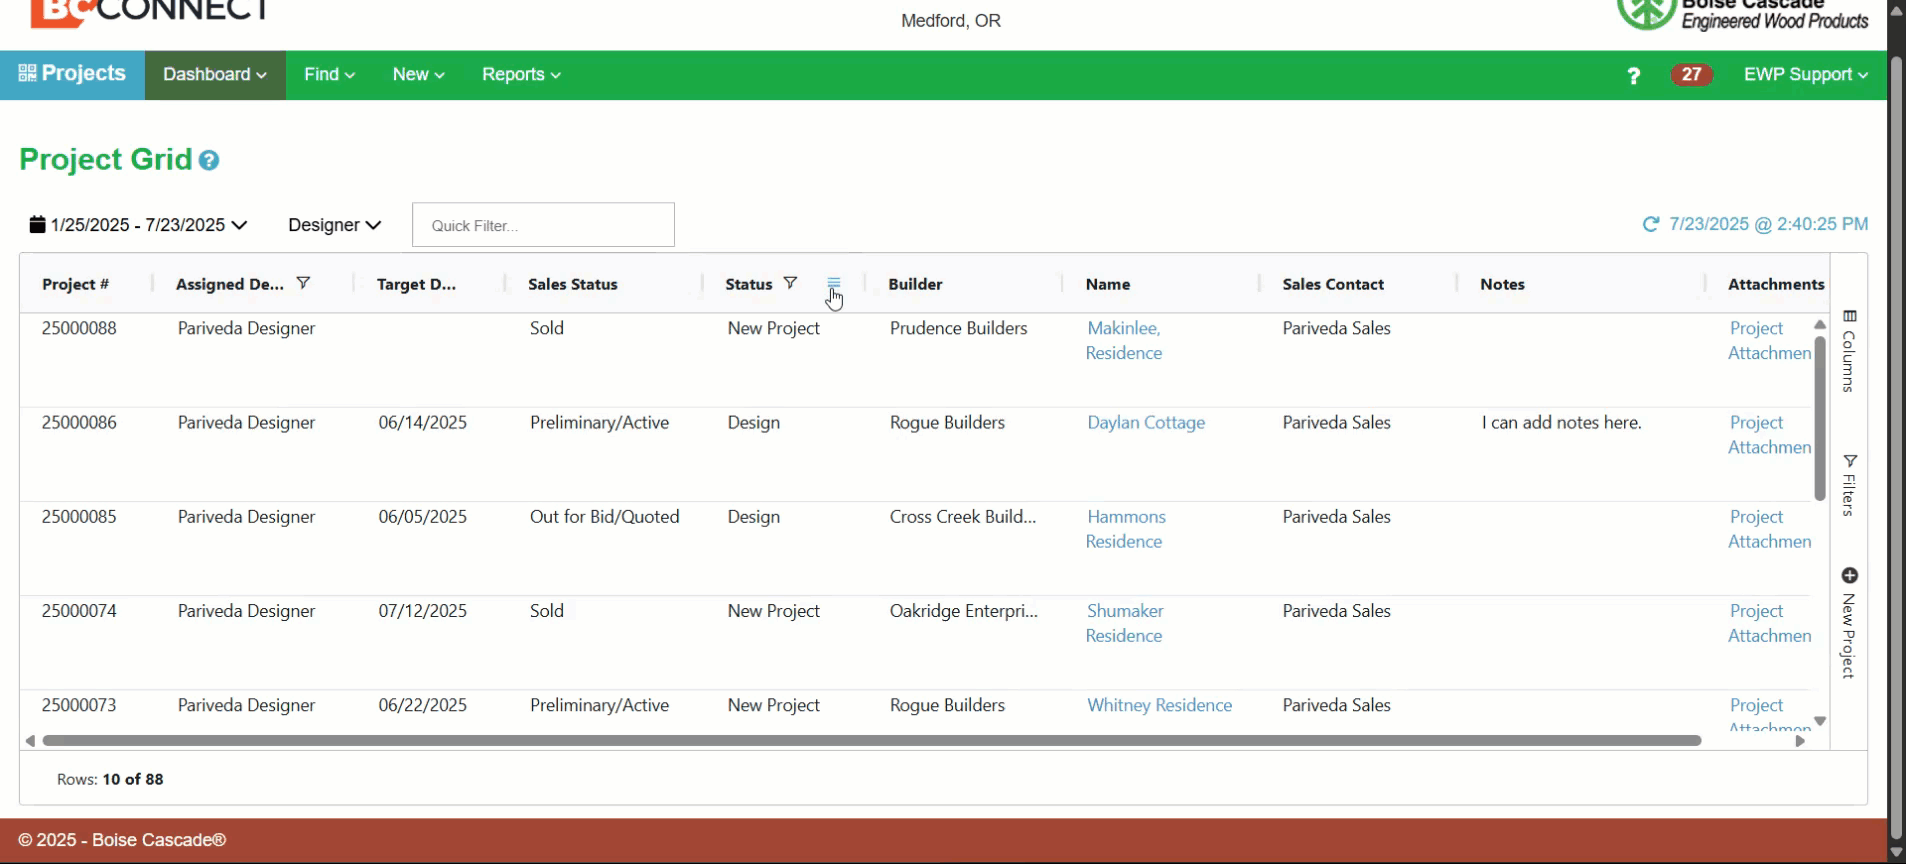The width and height of the screenshot is (1906, 864).
Task: Click the Cross Creek Build... builder cell
Action: (x=963, y=516)
